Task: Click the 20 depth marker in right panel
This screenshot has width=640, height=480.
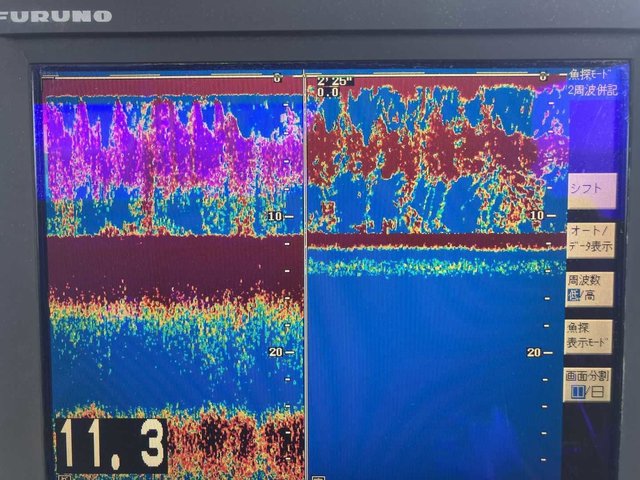Action: pos(533,352)
